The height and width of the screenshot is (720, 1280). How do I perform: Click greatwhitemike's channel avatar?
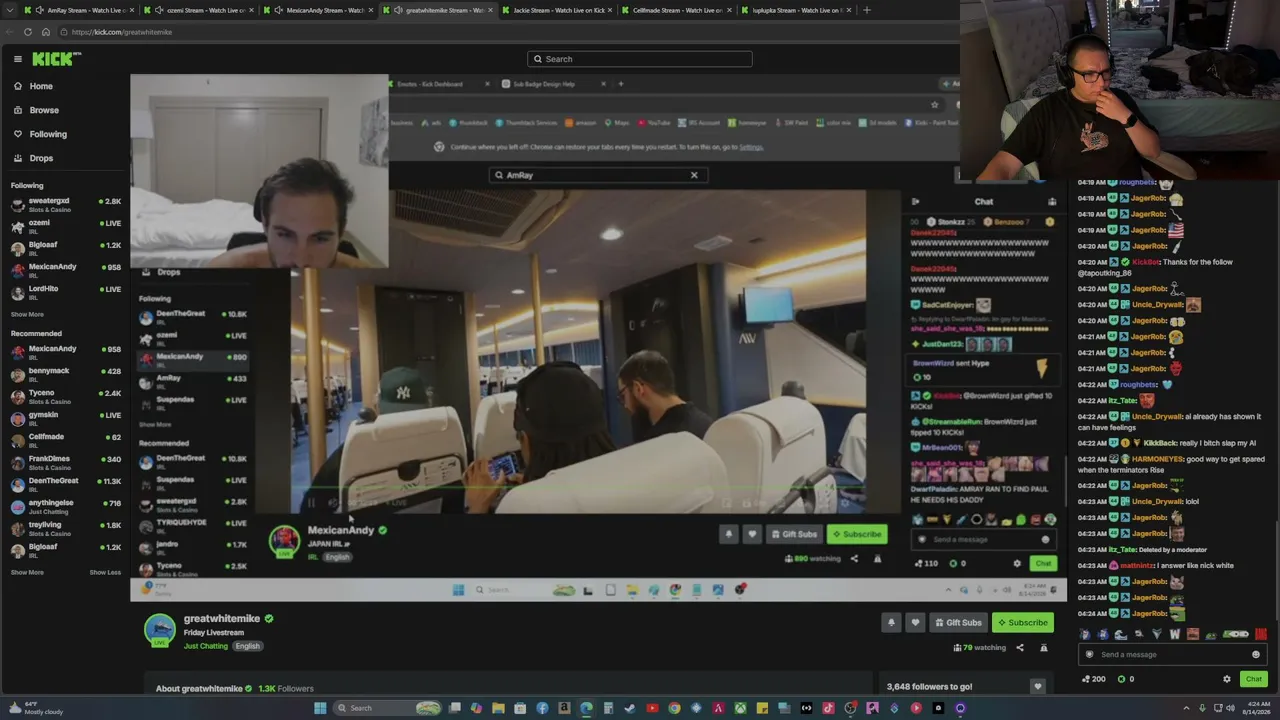tap(160, 630)
